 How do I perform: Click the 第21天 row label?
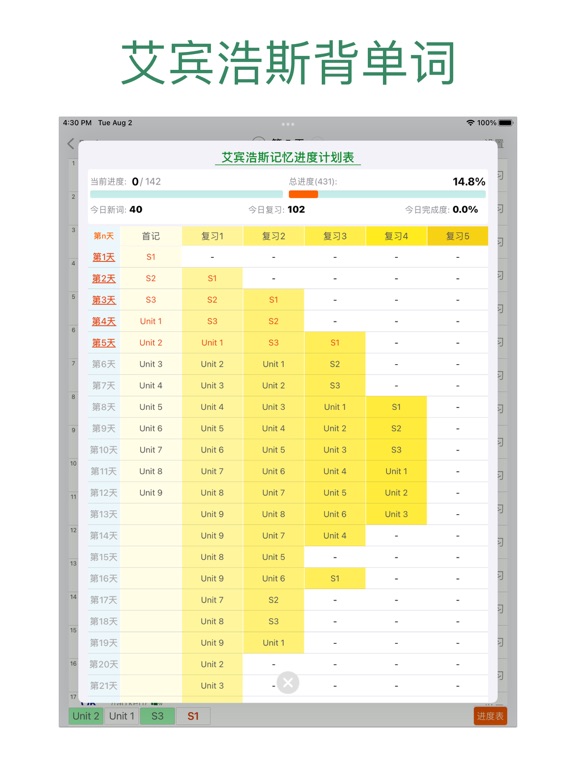[x=104, y=686]
